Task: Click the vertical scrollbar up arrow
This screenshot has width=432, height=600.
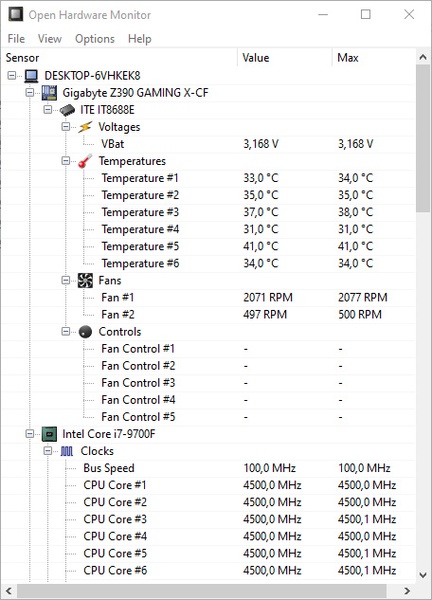Action: pos(423,57)
